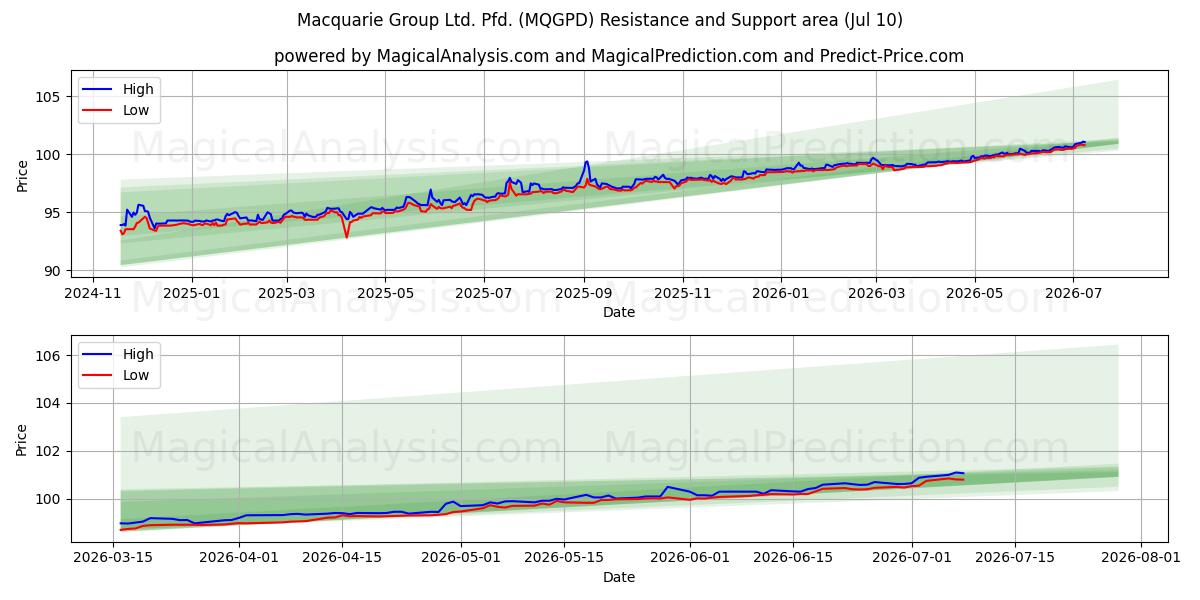Click lower chart y-axis value '106'
The height and width of the screenshot is (600, 1200).
coord(50,356)
